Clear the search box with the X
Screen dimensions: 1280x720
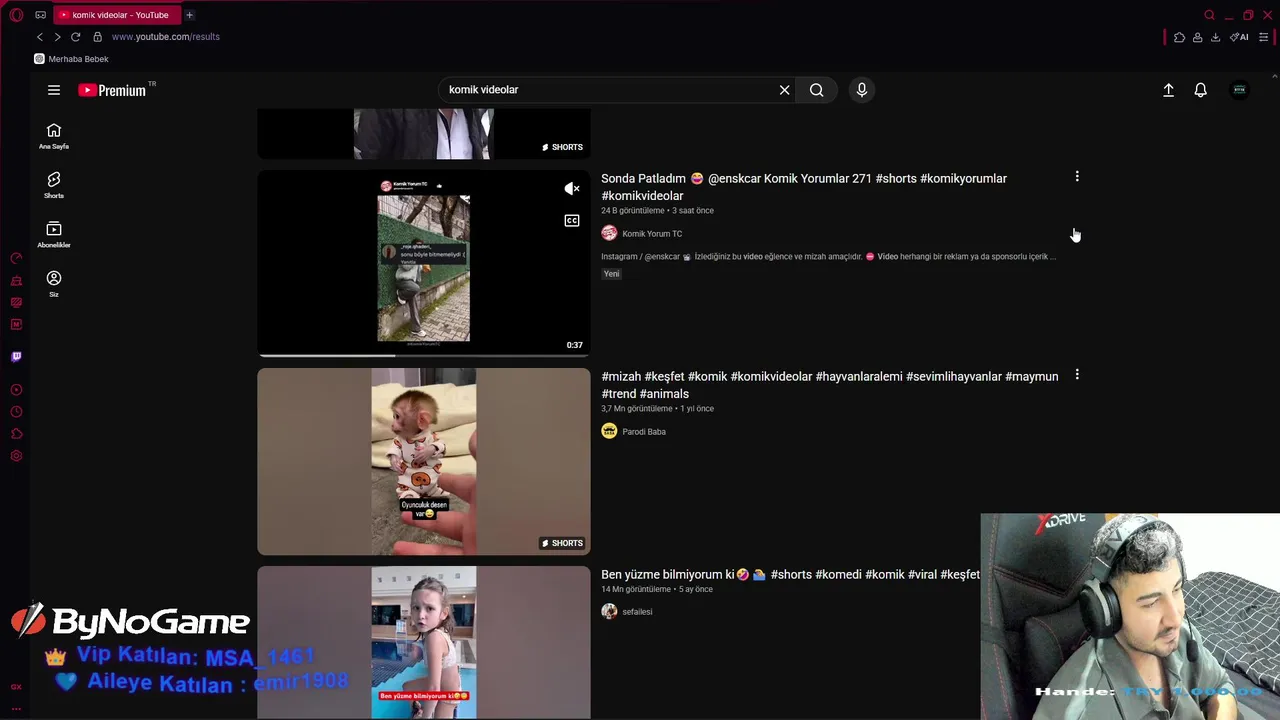click(x=785, y=90)
